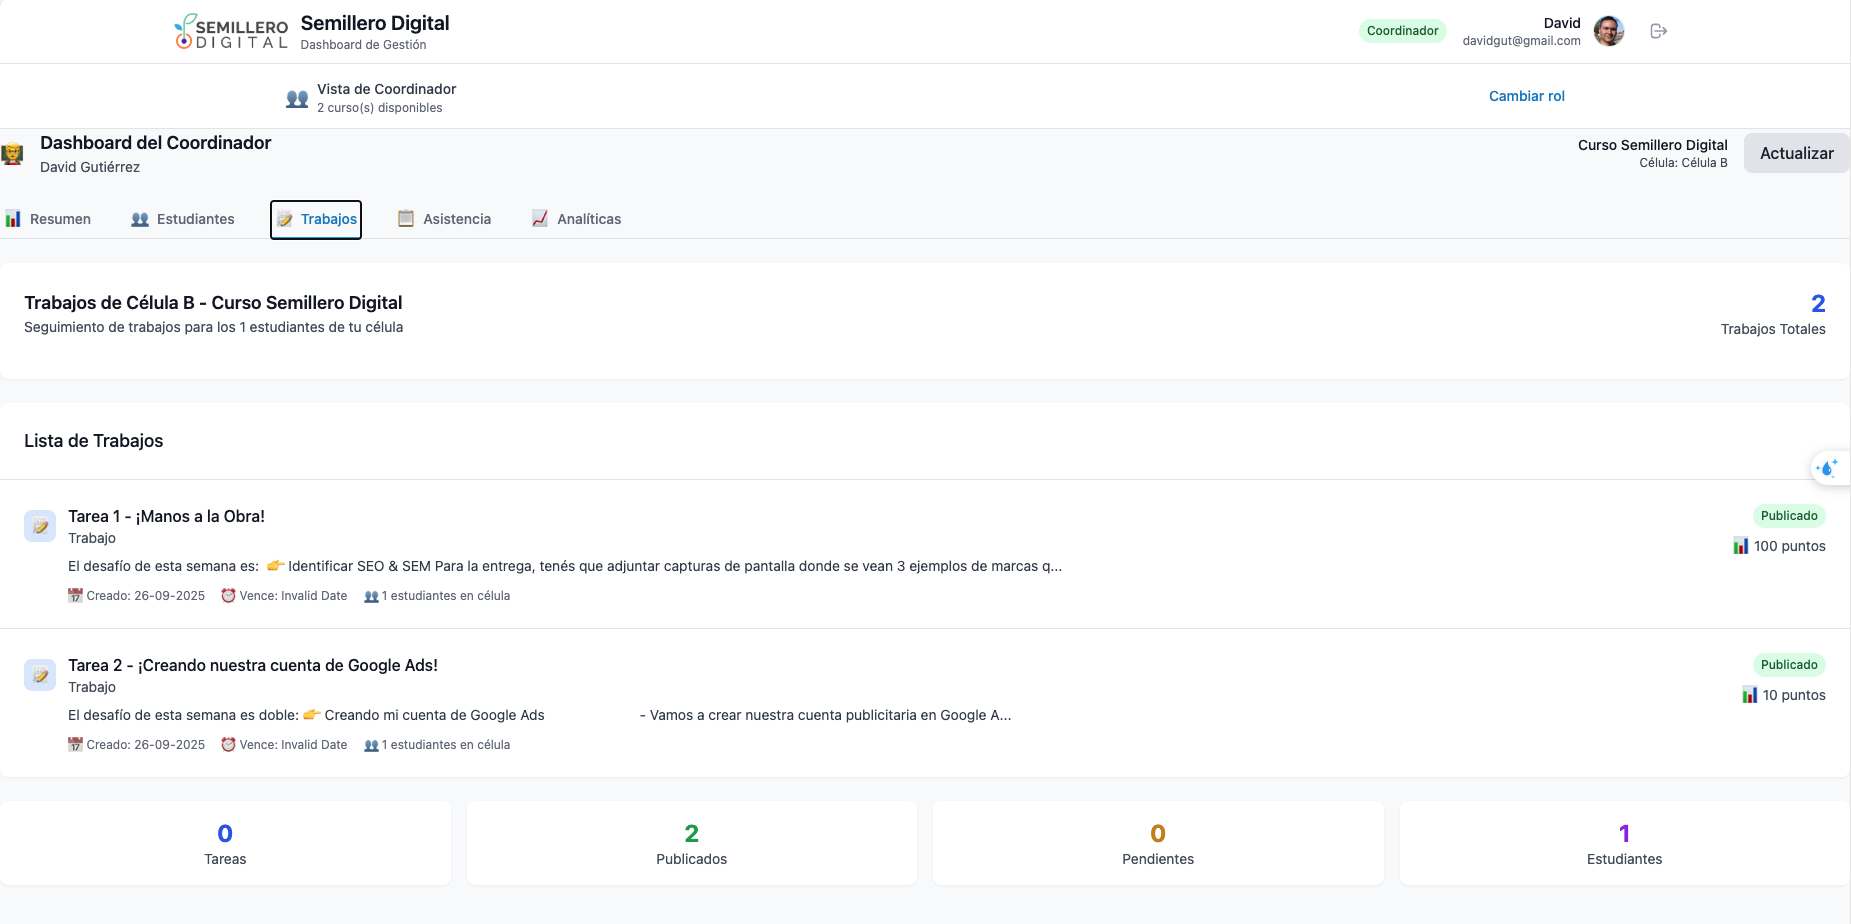Click the Curso Semillero Digital course label

click(x=1653, y=145)
